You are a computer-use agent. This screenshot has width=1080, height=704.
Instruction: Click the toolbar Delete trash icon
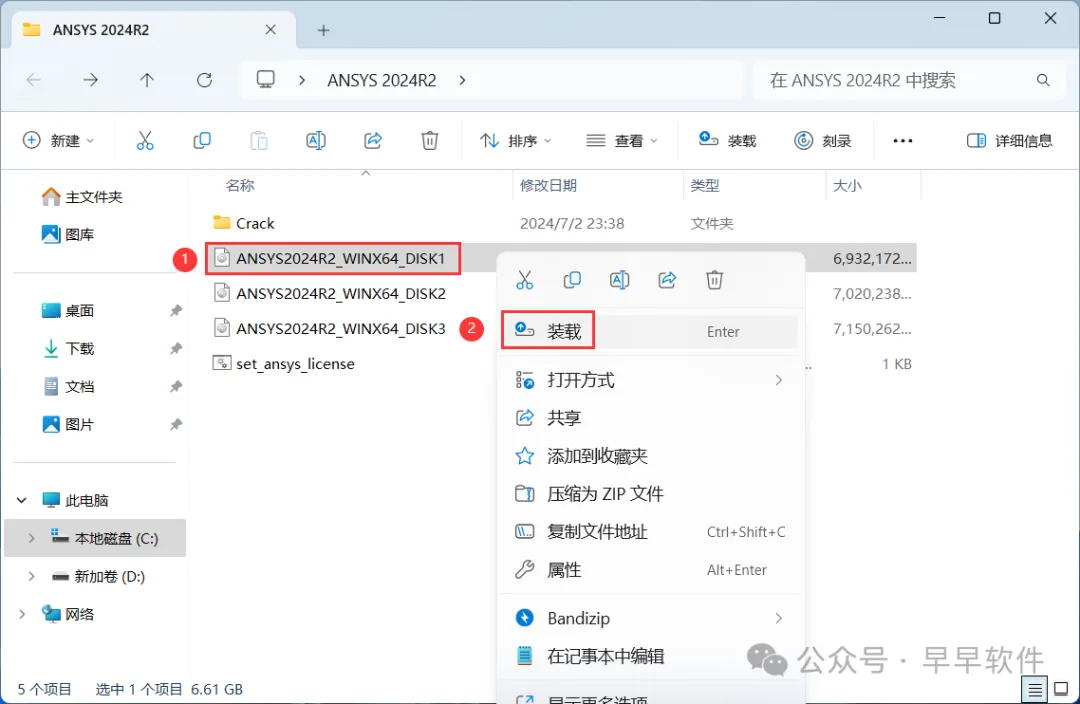pyautogui.click(x=430, y=141)
